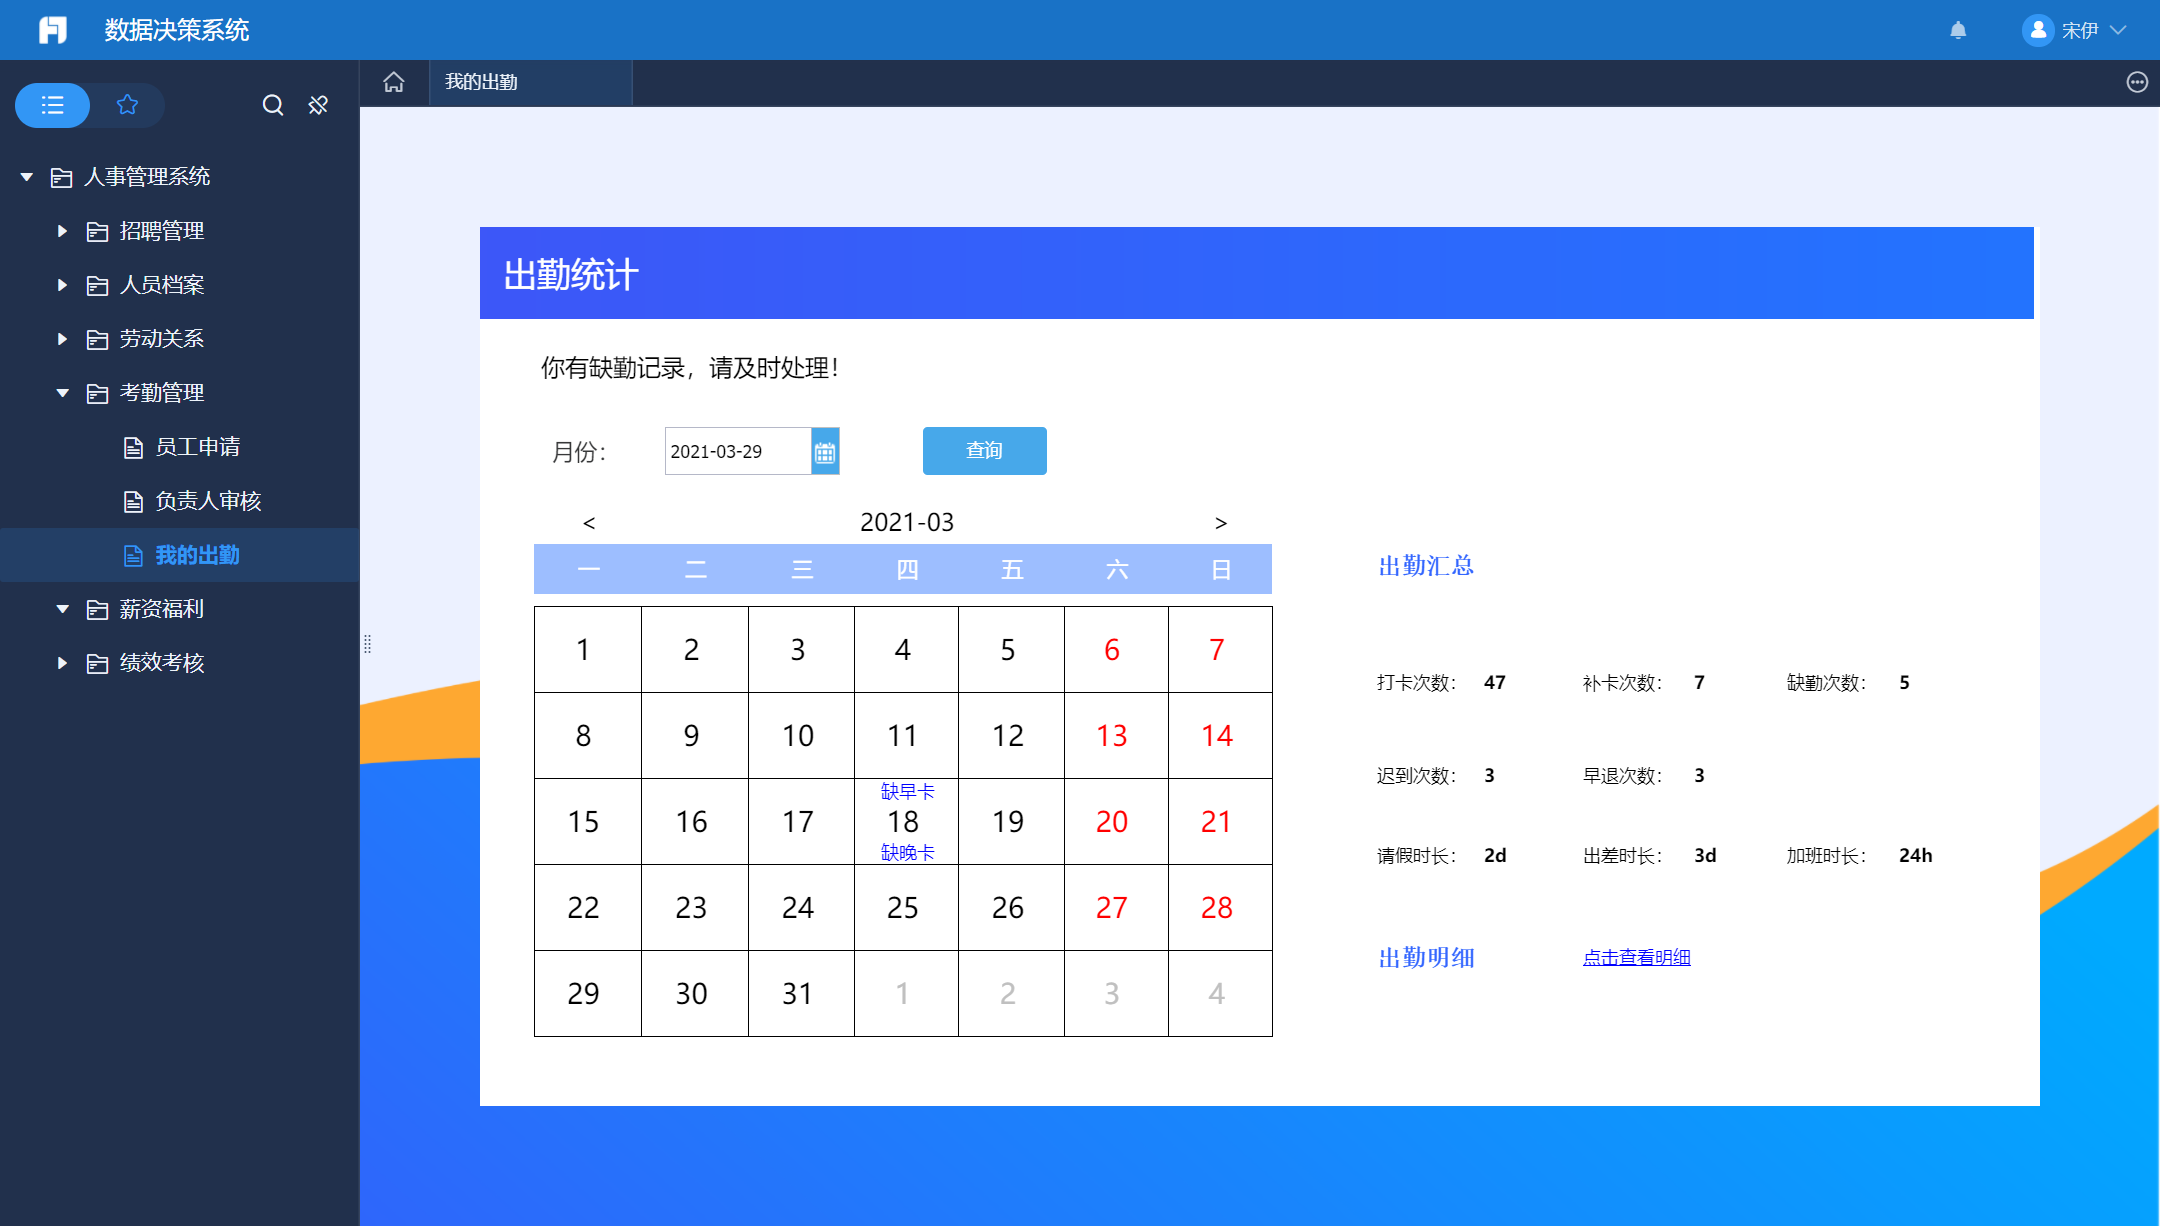Click the search icon in sidebar

pos(272,105)
